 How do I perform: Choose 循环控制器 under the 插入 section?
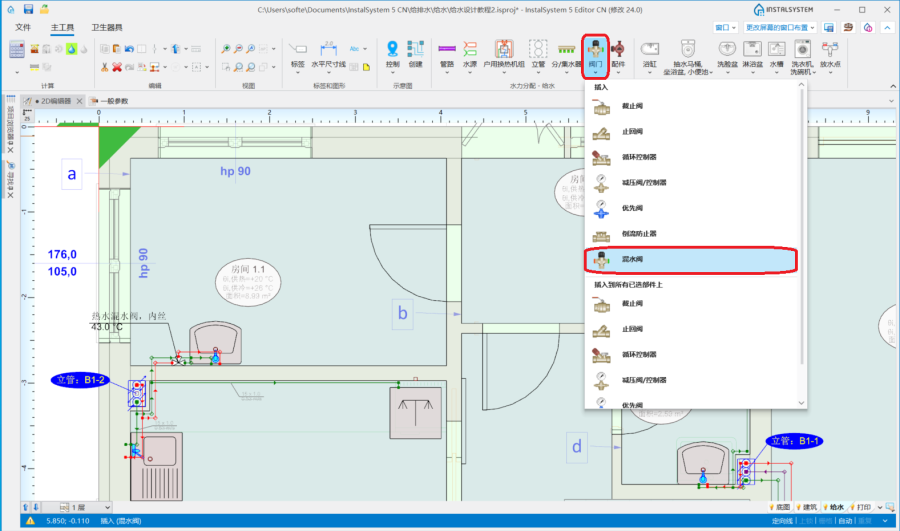click(690, 157)
